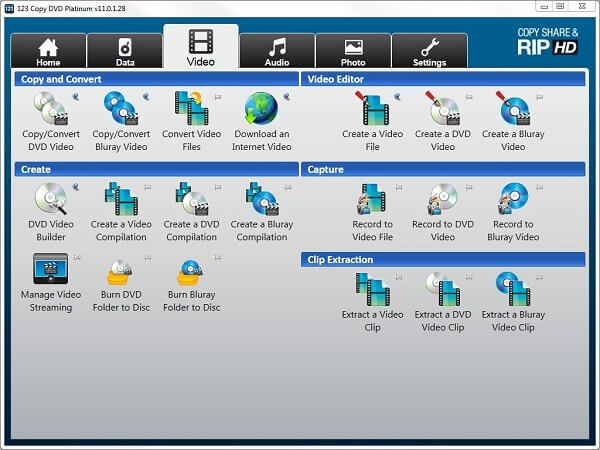The image size is (600, 450).
Task: Launch Record to Bluray Video
Action: (x=513, y=200)
